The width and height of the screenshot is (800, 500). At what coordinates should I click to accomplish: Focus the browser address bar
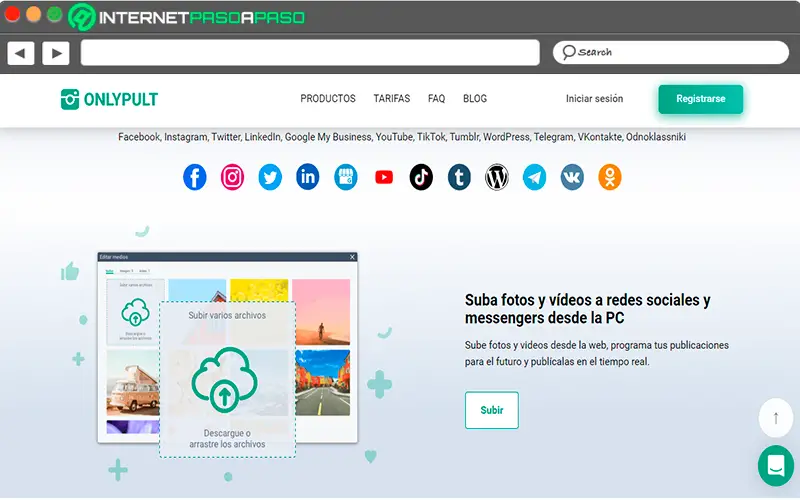[x=310, y=53]
